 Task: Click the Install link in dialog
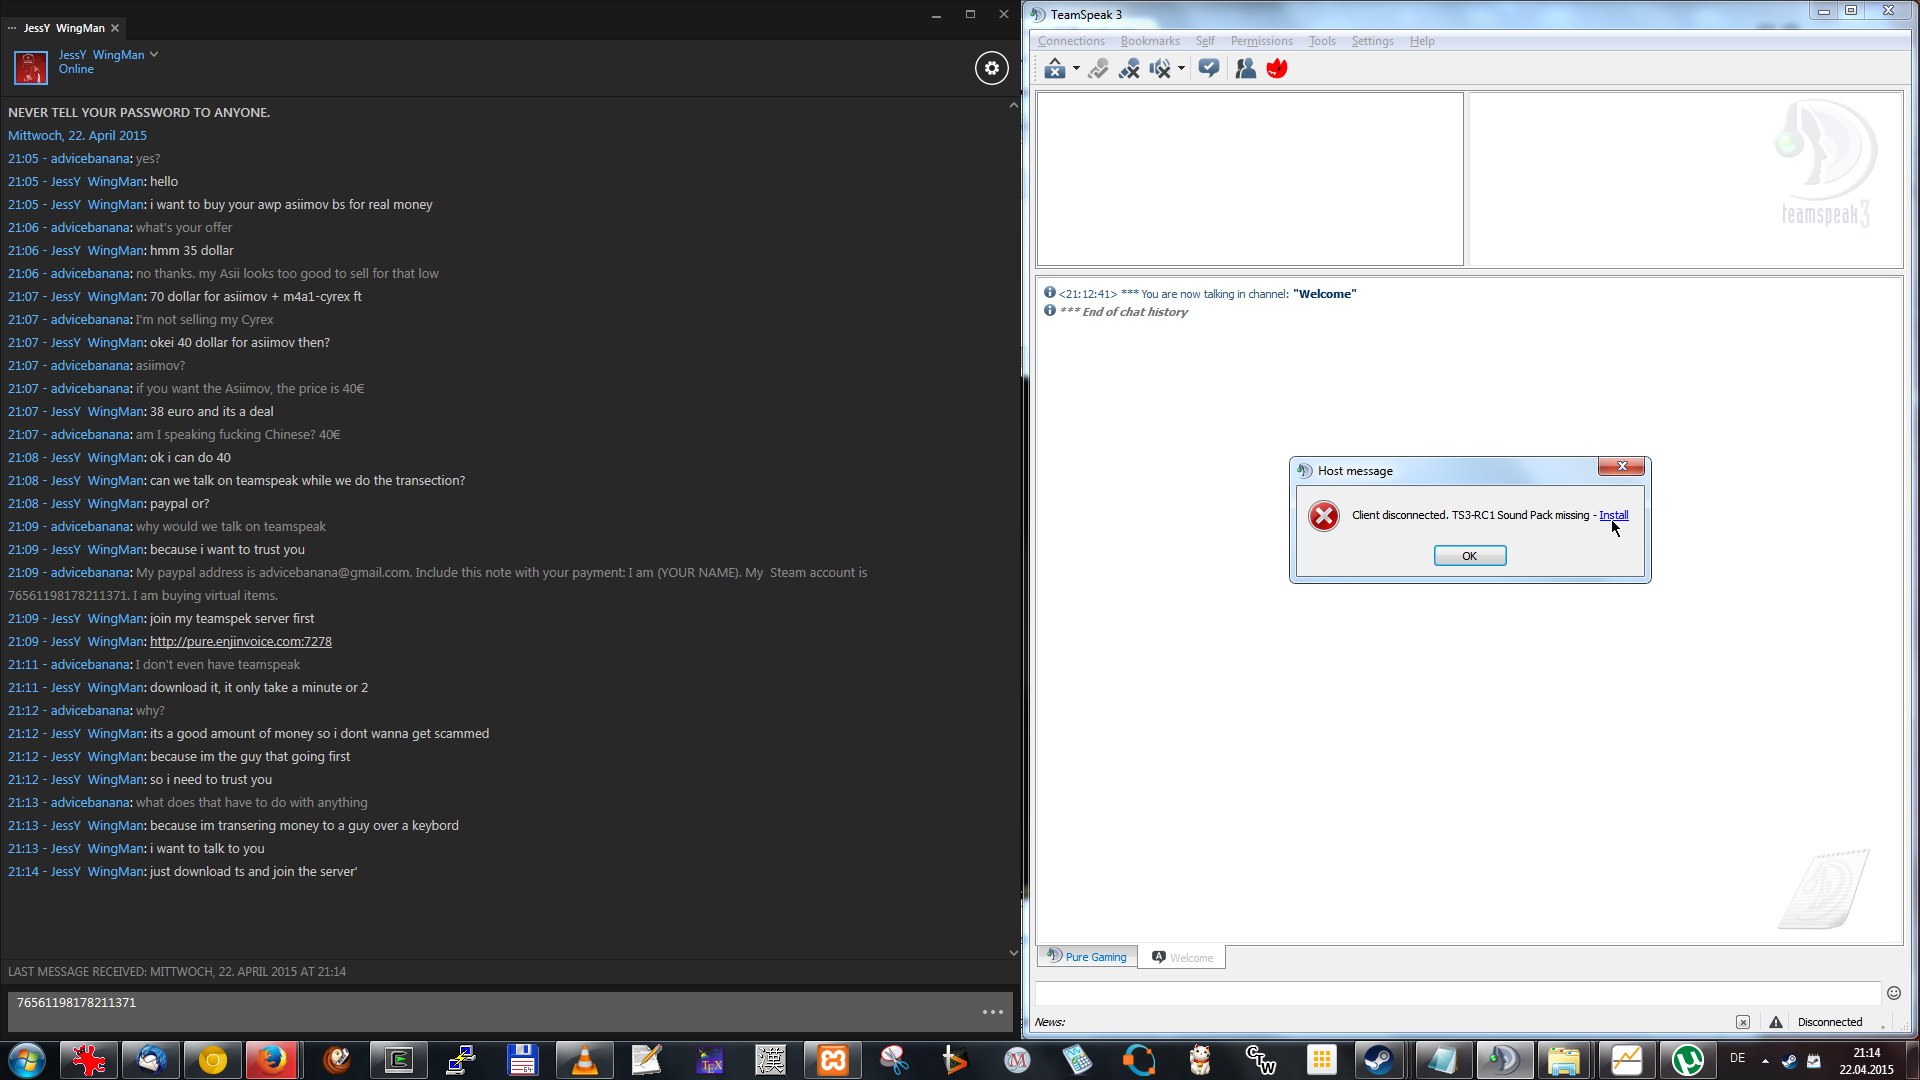[x=1613, y=515]
